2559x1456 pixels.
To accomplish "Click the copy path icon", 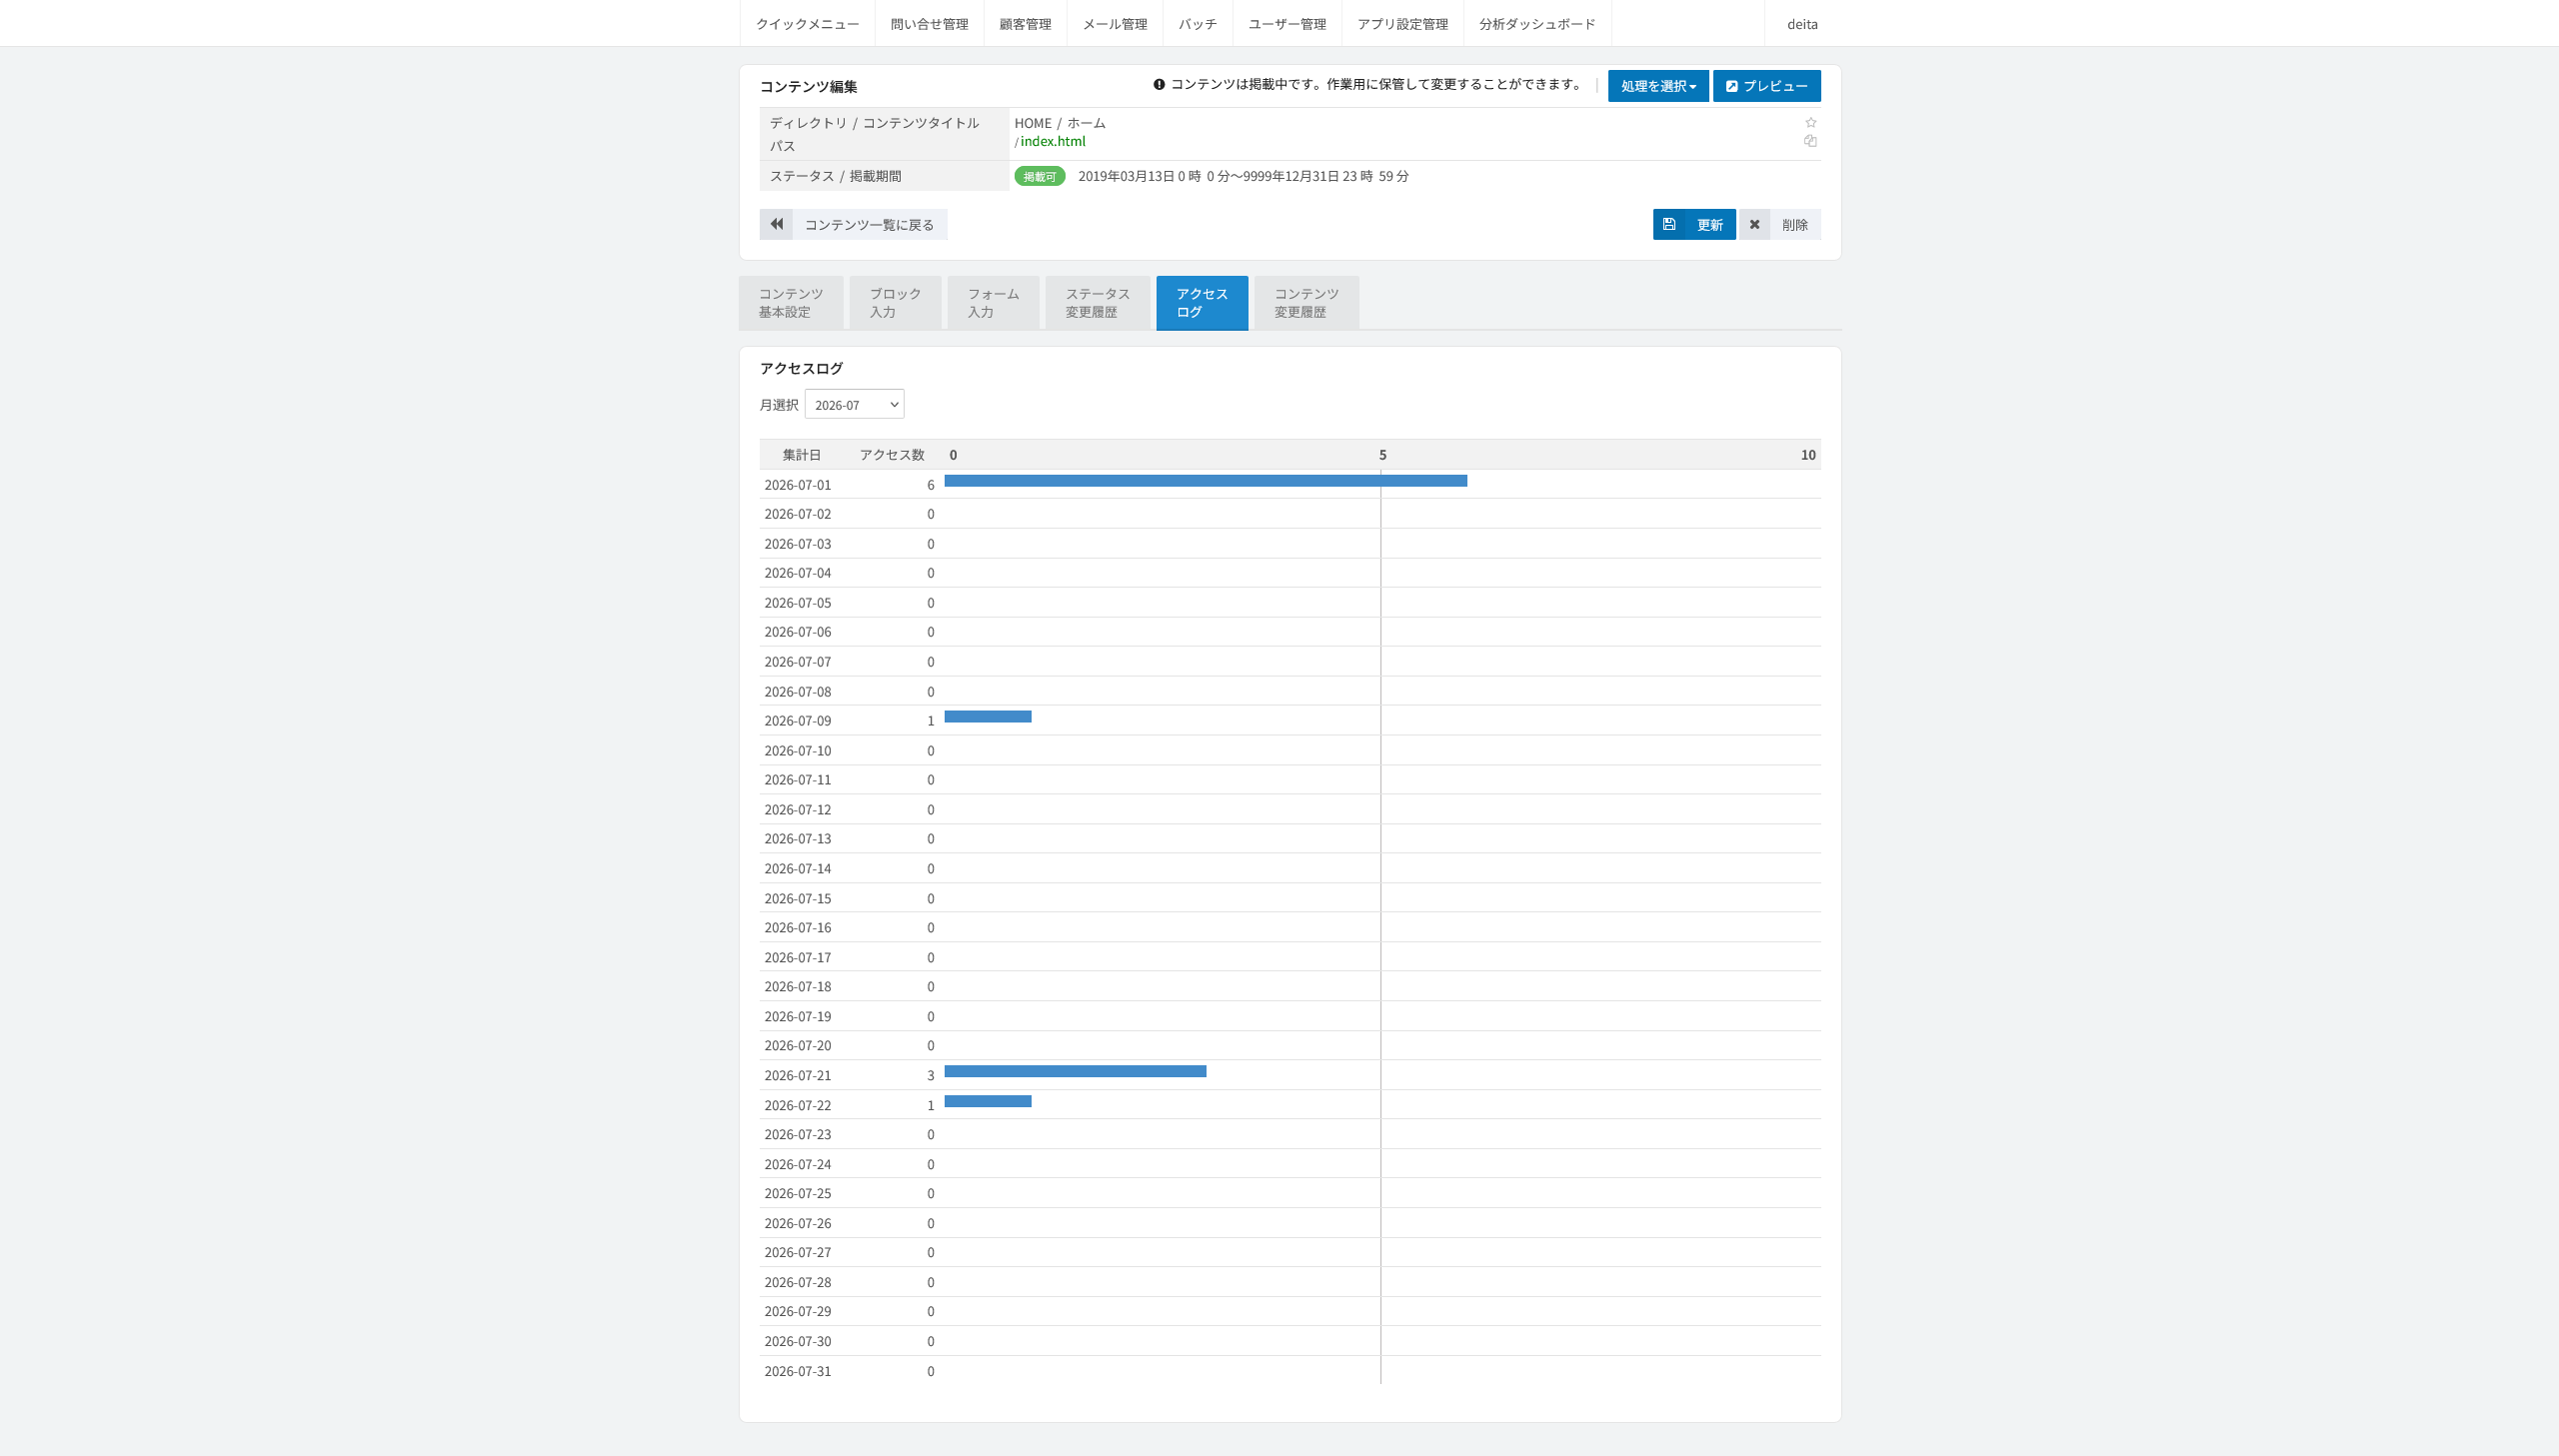I will point(1810,141).
